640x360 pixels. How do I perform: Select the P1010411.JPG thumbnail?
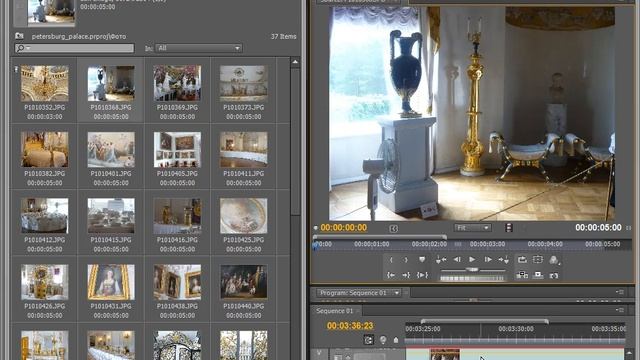(x=244, y=149)
